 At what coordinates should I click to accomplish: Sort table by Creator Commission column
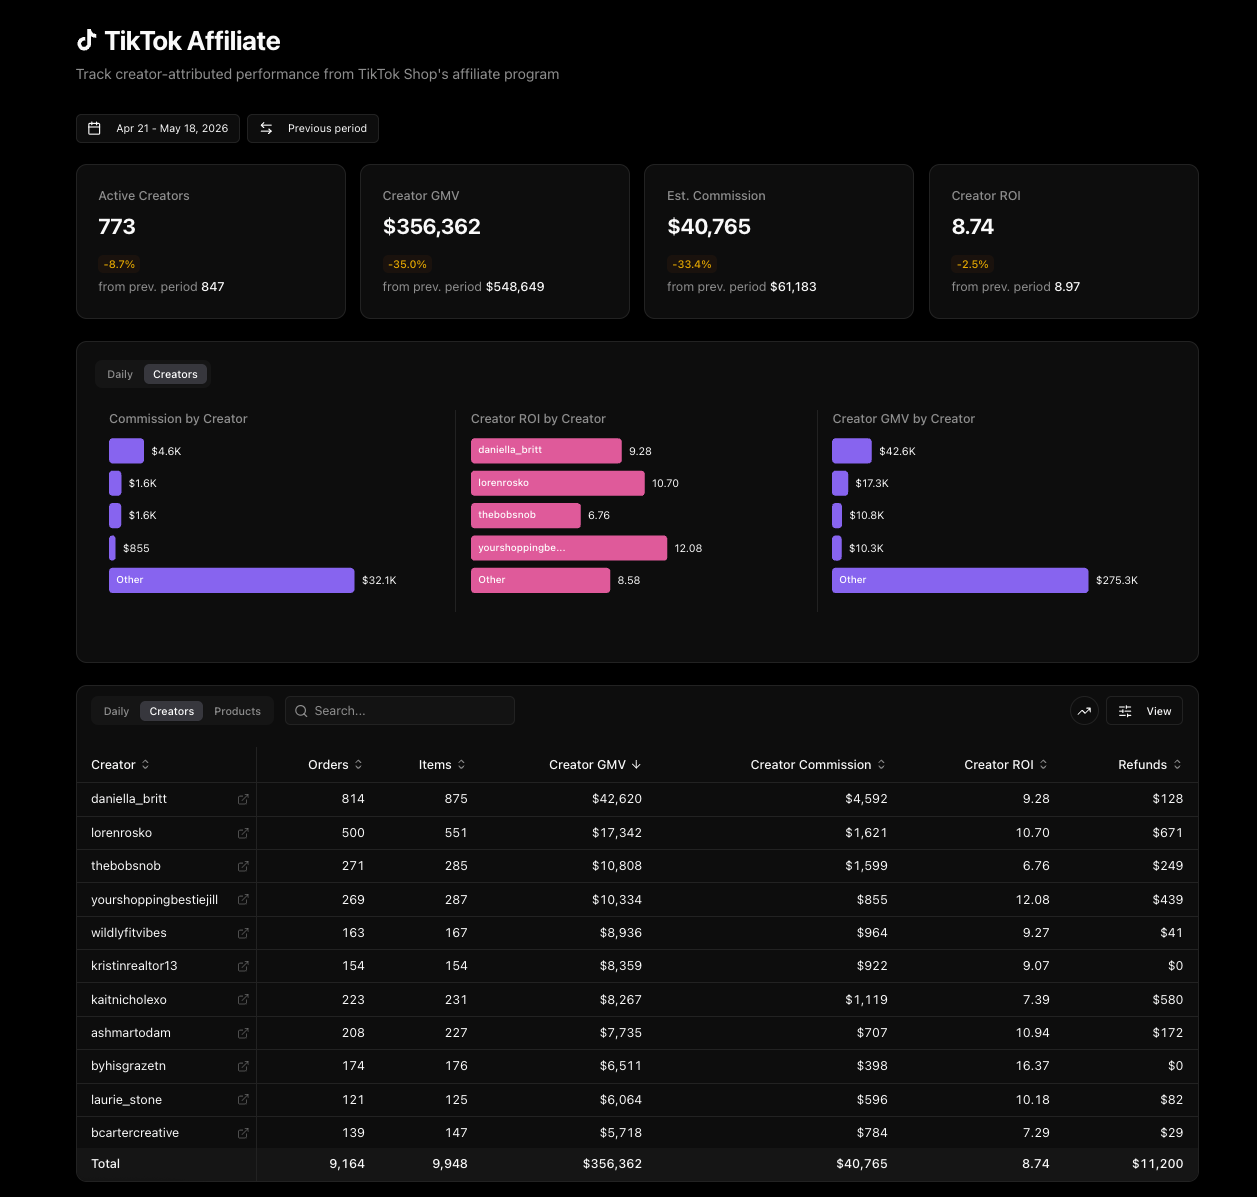[x=818, y=765]
